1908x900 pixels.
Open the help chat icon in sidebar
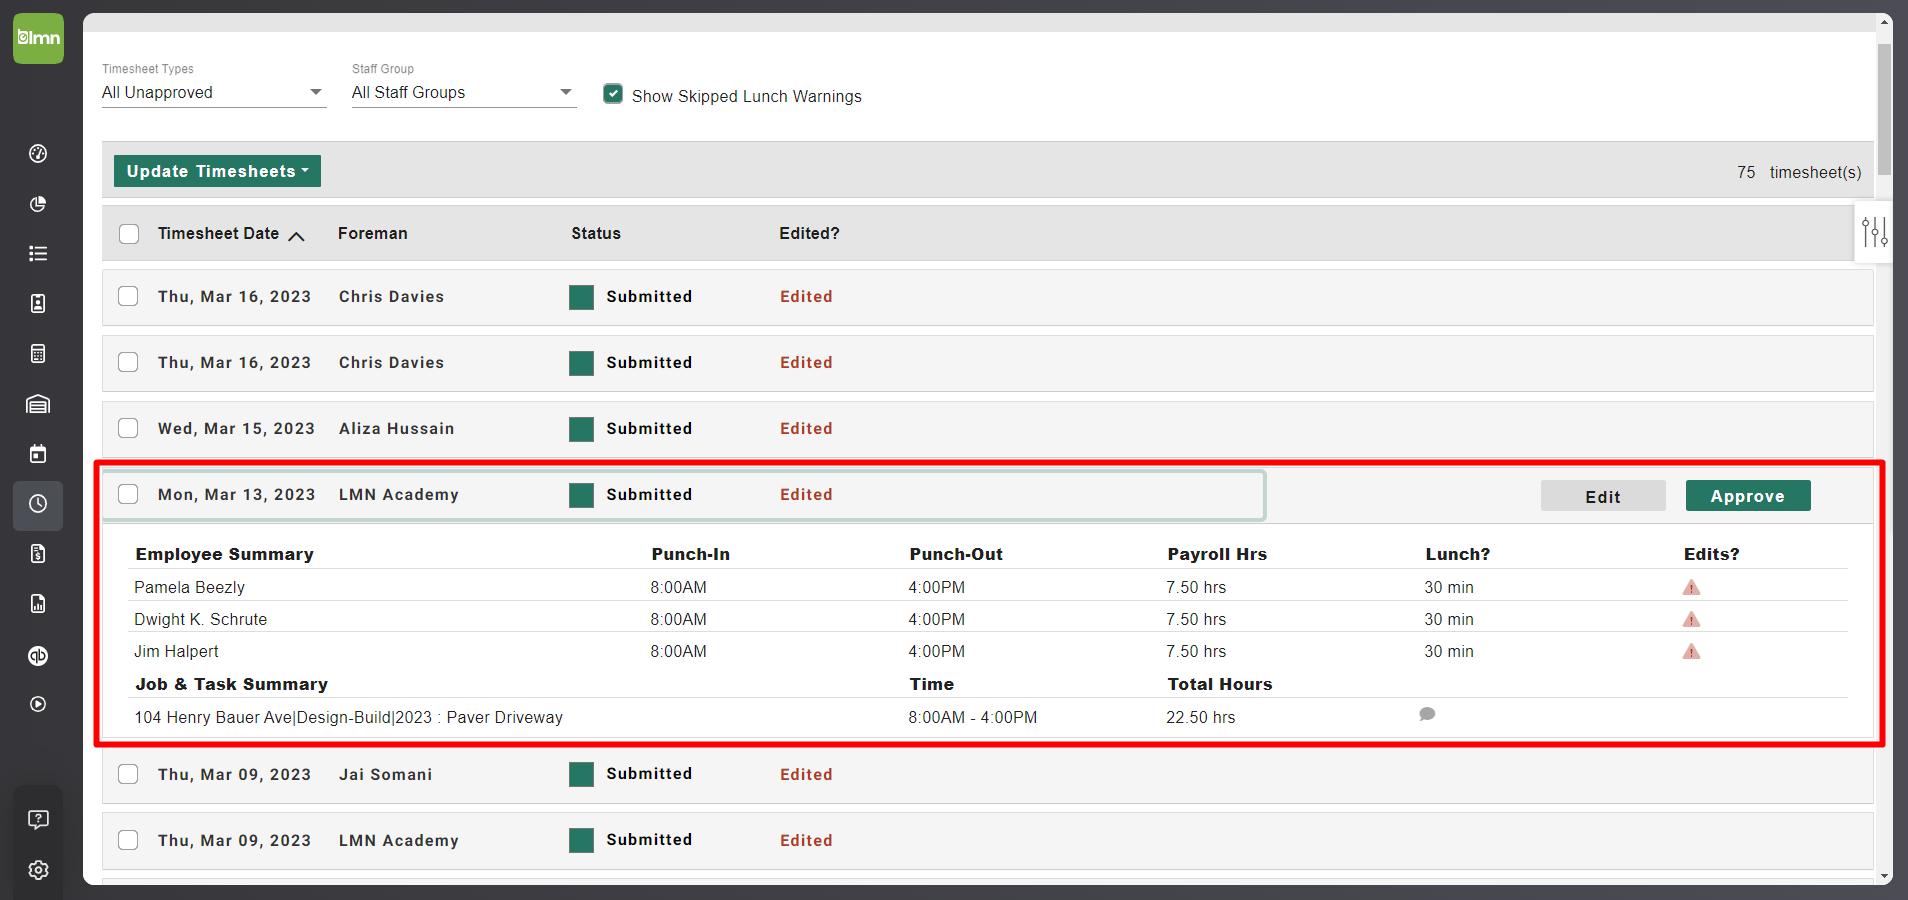[x=38, y=820]
